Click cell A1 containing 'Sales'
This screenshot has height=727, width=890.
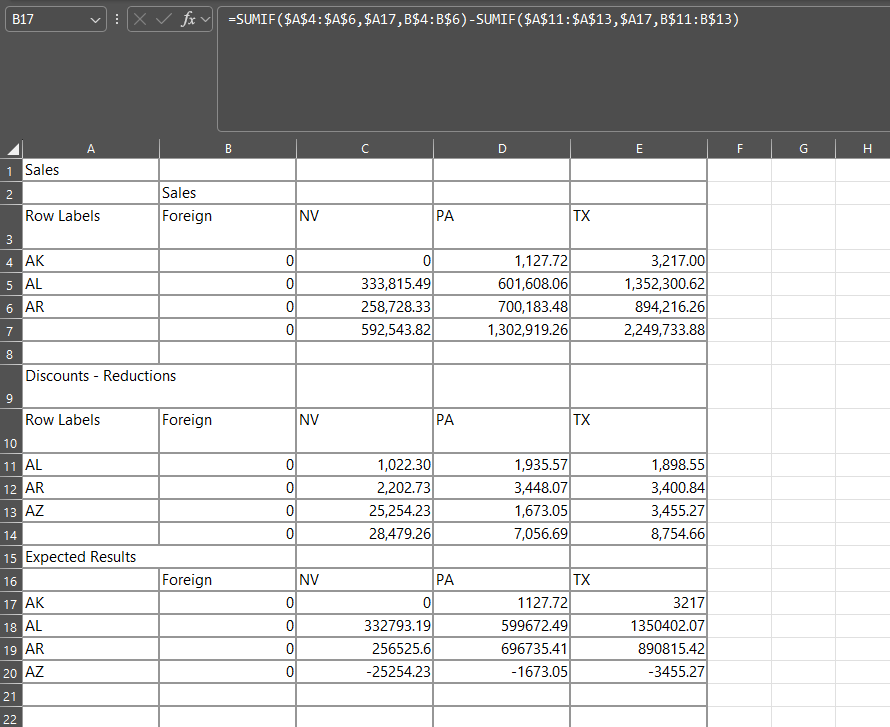91,170
